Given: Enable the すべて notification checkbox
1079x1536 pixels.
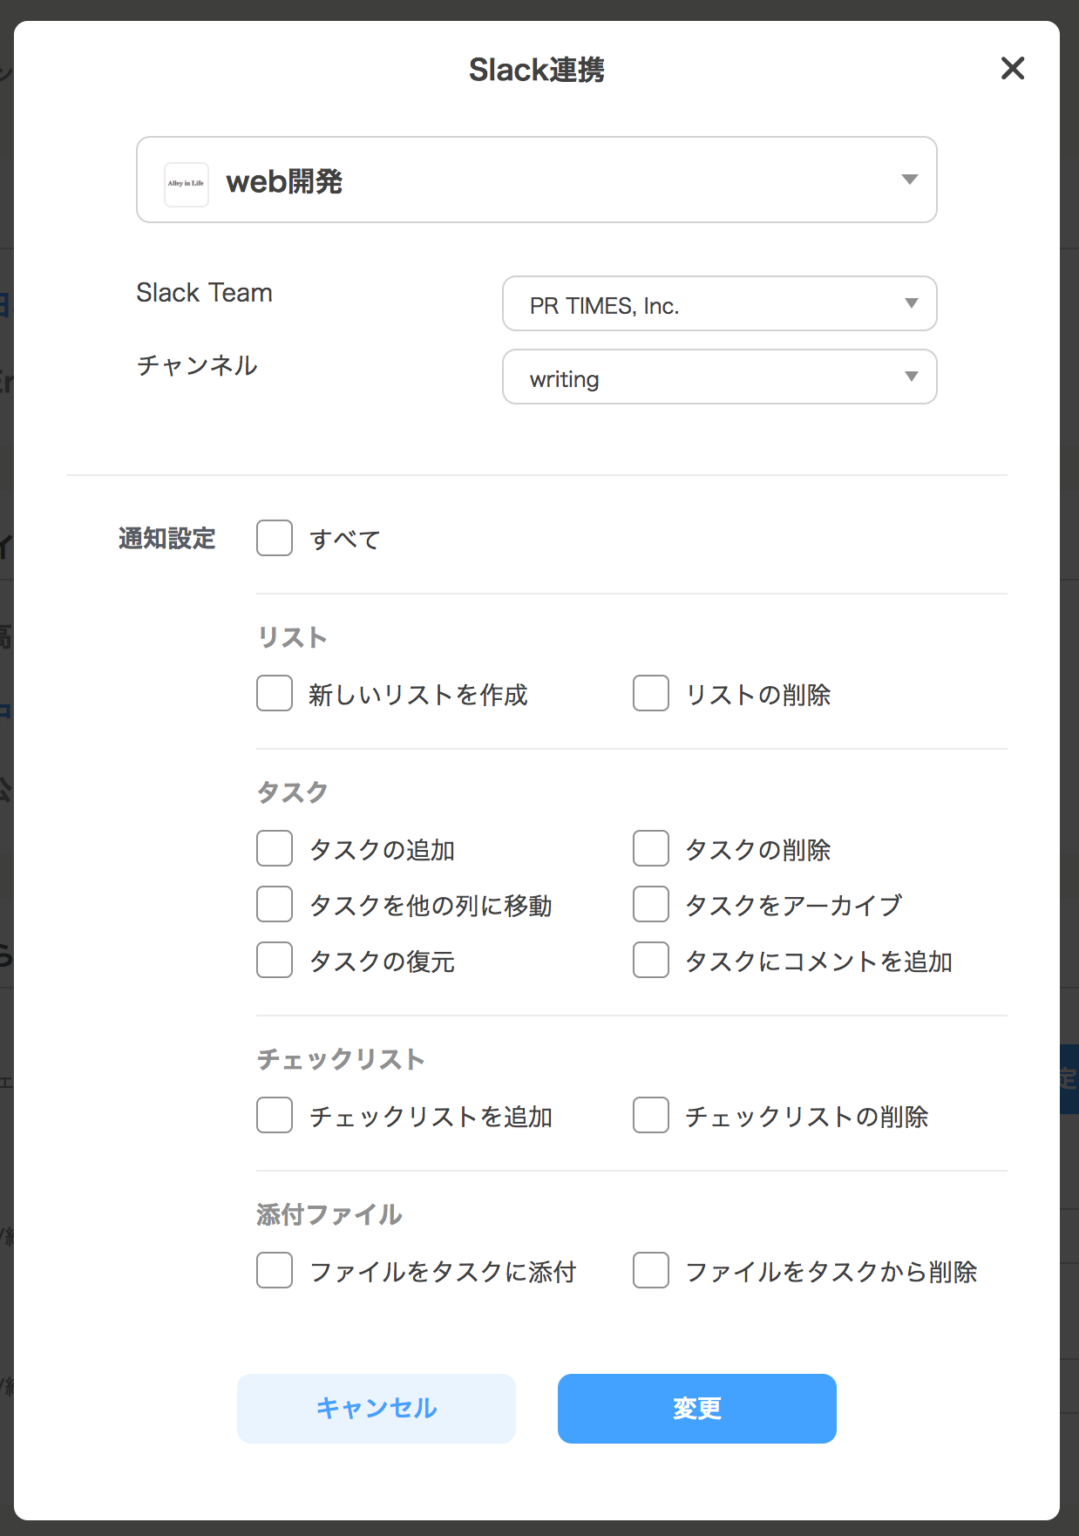Looking at the screenshot, I should (273, 538).
